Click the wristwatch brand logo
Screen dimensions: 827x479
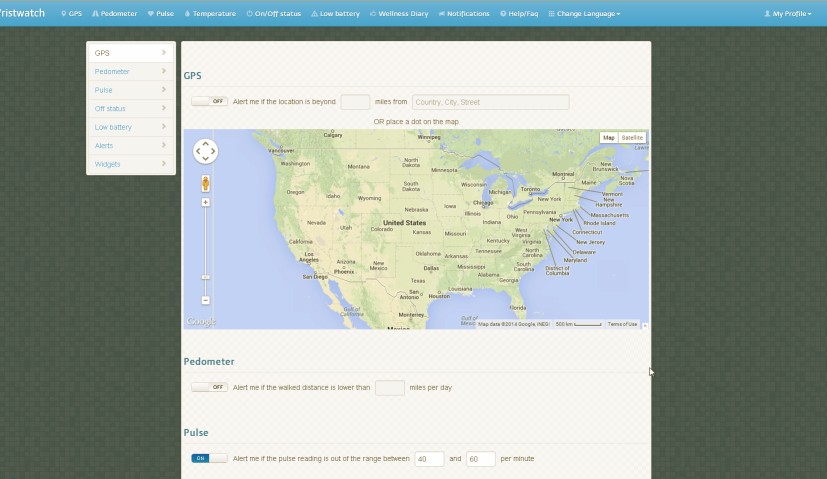tap(22, 13)
